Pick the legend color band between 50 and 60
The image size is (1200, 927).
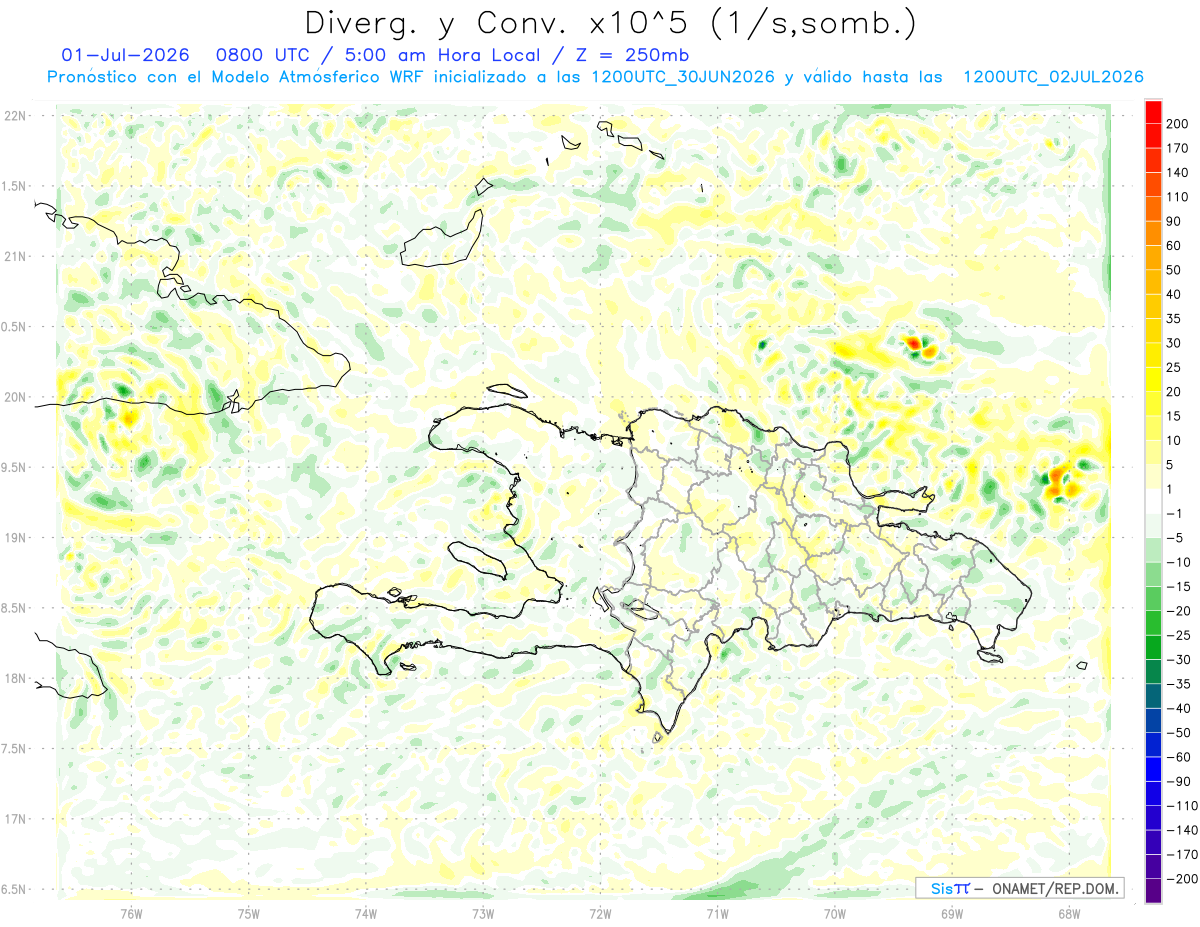(x=1153, y=258)
